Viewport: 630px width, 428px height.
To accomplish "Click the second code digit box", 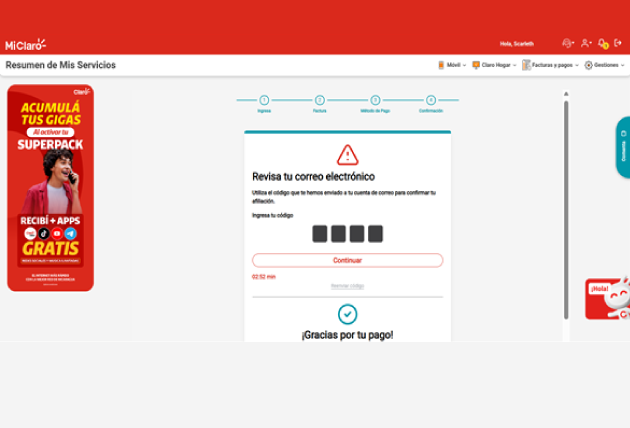I will (x=338, y=234).
